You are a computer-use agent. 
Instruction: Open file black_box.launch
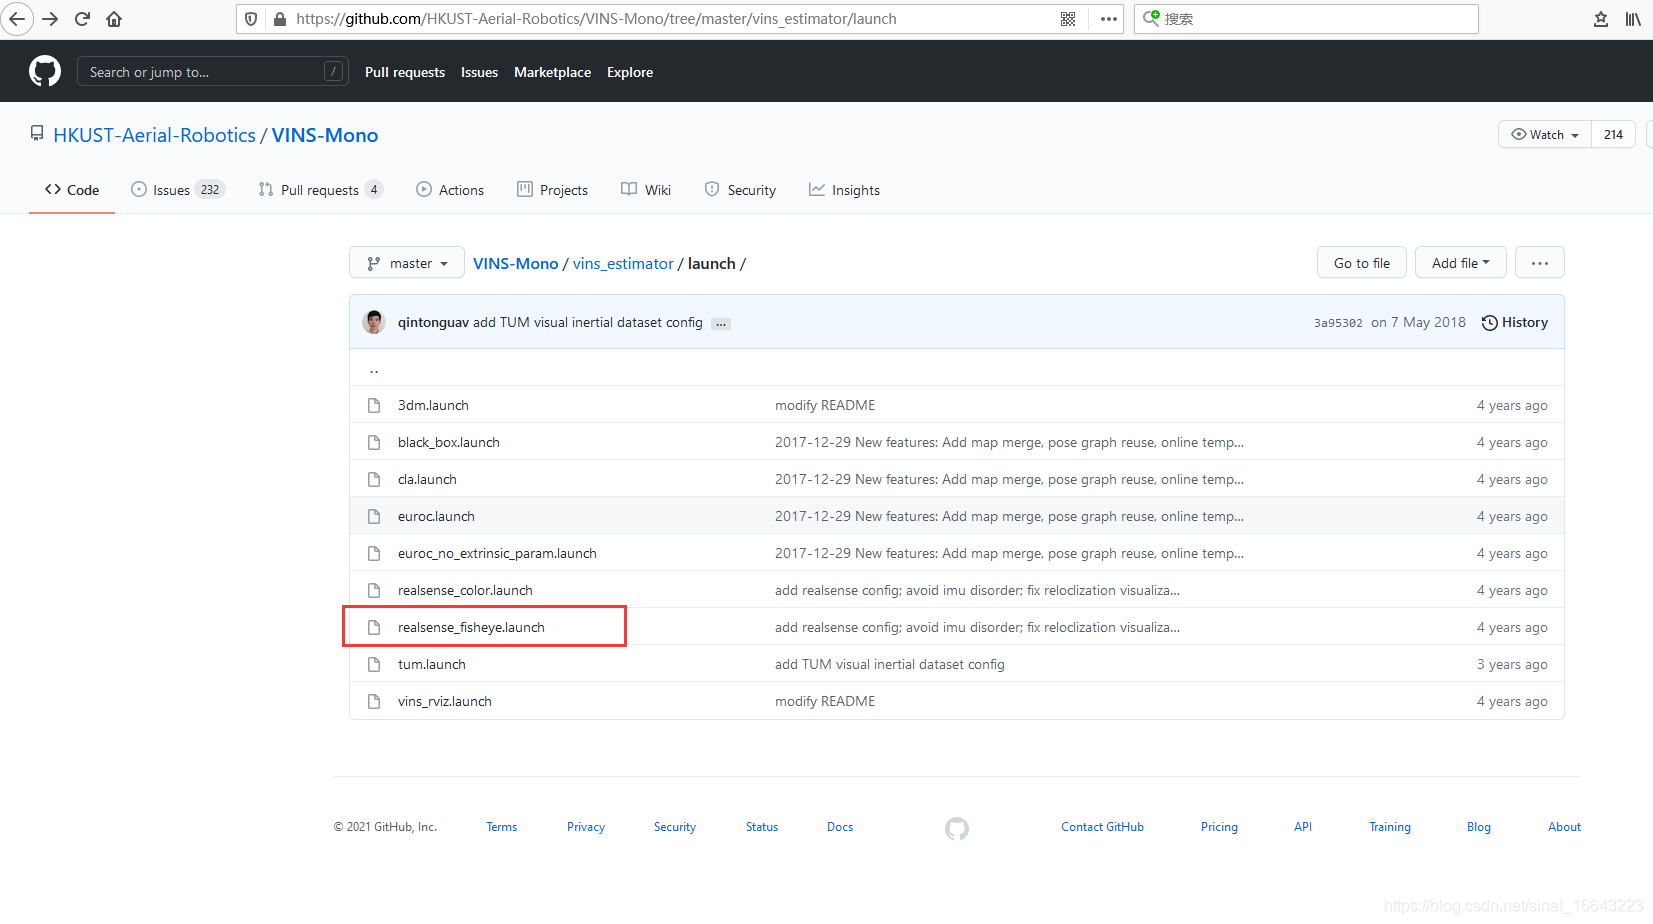449,442
